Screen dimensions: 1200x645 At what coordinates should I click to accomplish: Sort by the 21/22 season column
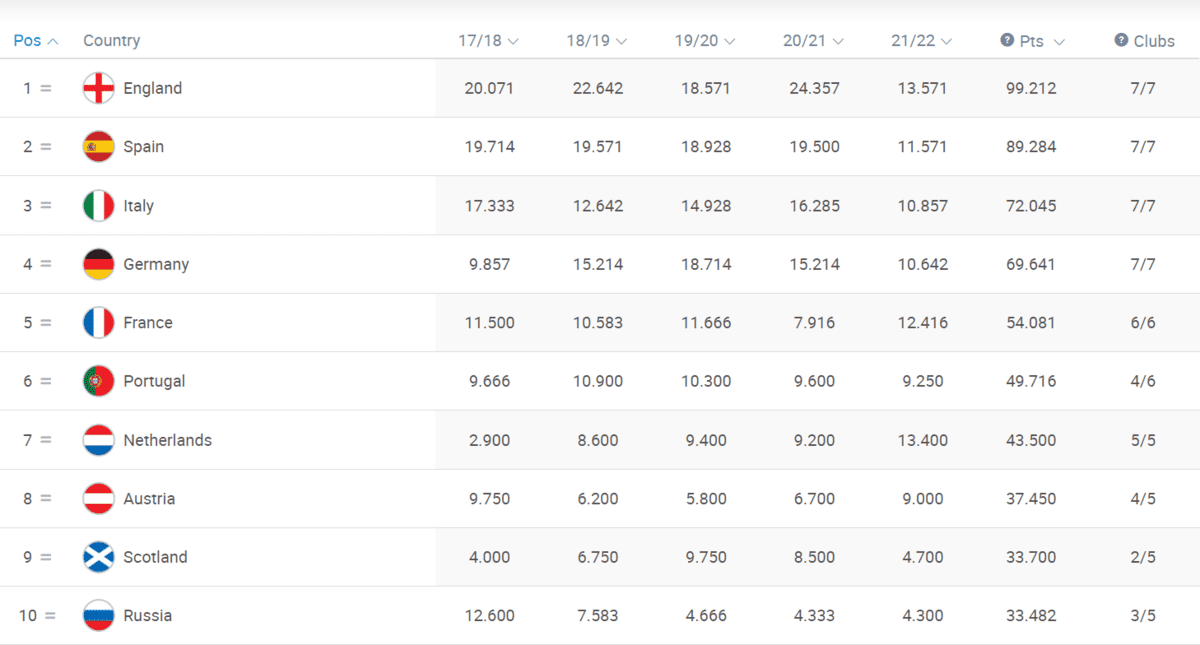[921, 41]
